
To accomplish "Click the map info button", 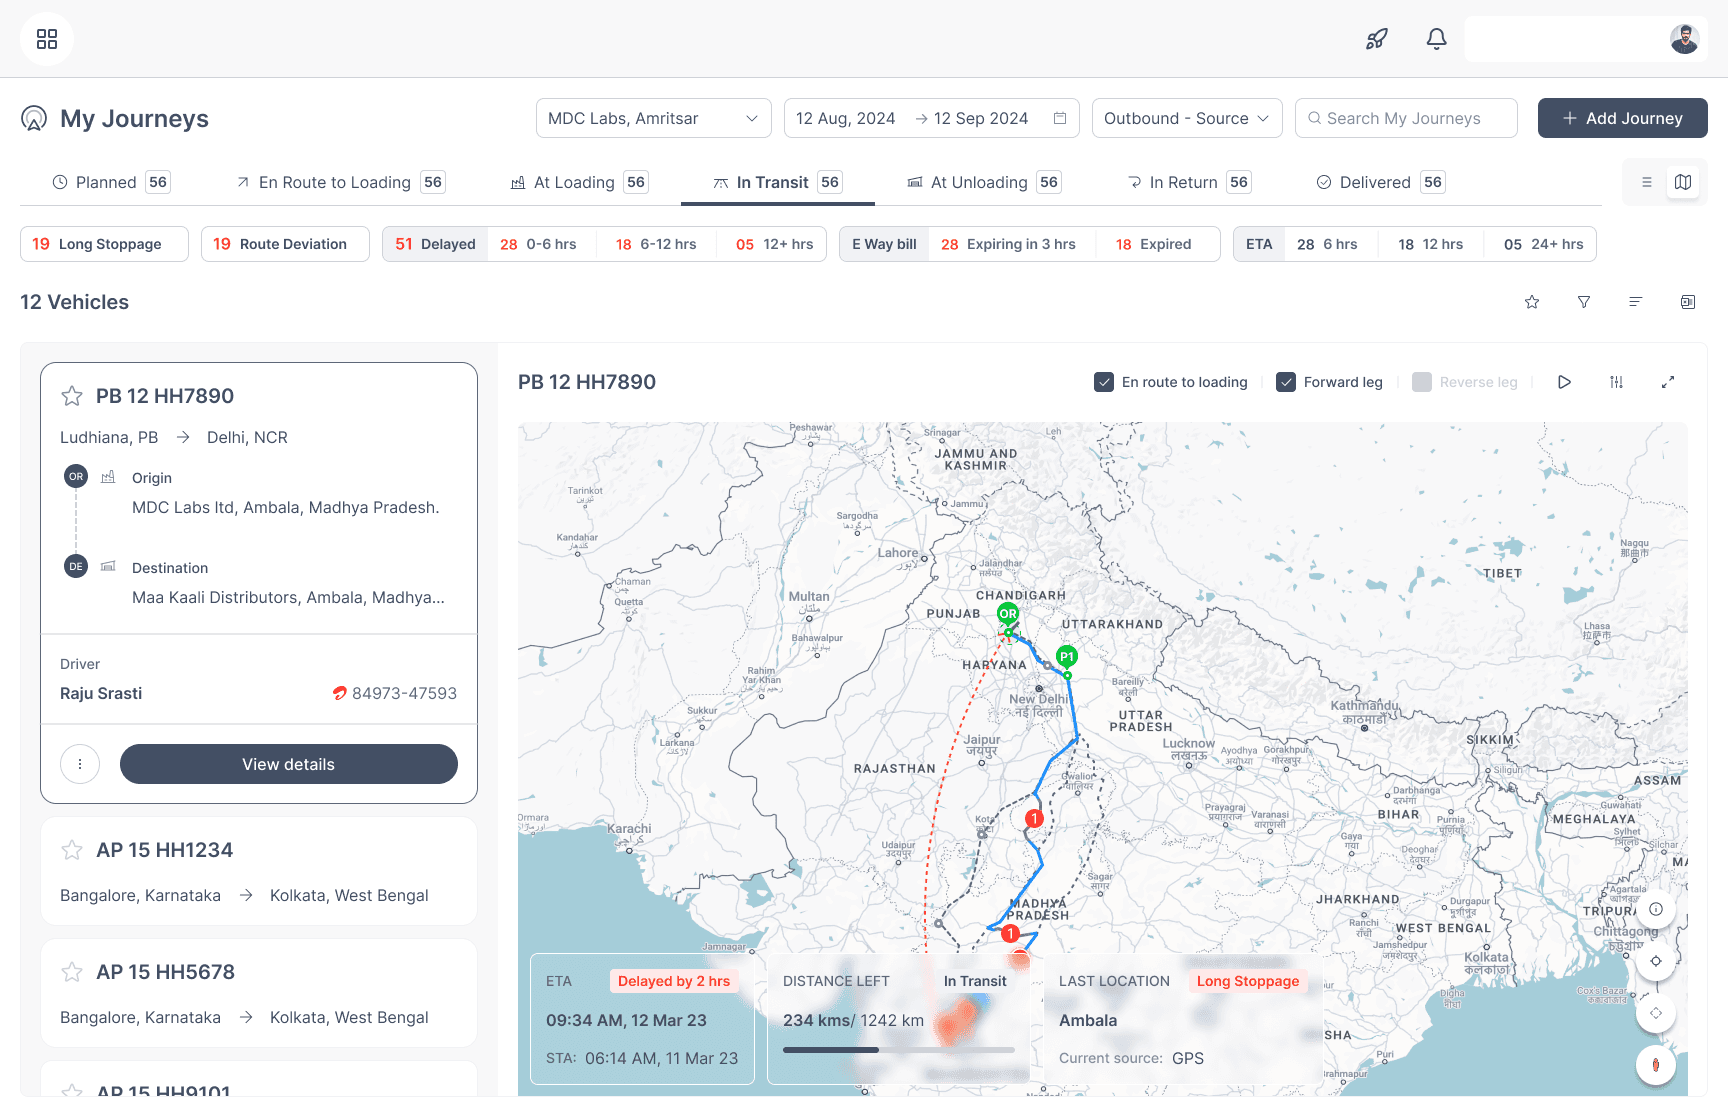I will tap(1656, 909).
